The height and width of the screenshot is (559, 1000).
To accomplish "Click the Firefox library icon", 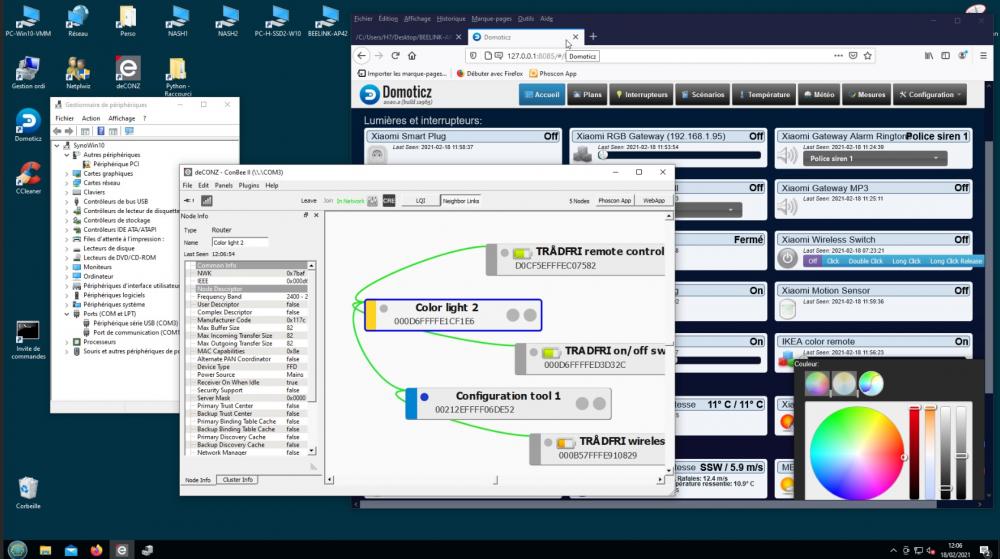I will [x=929, y=55].
